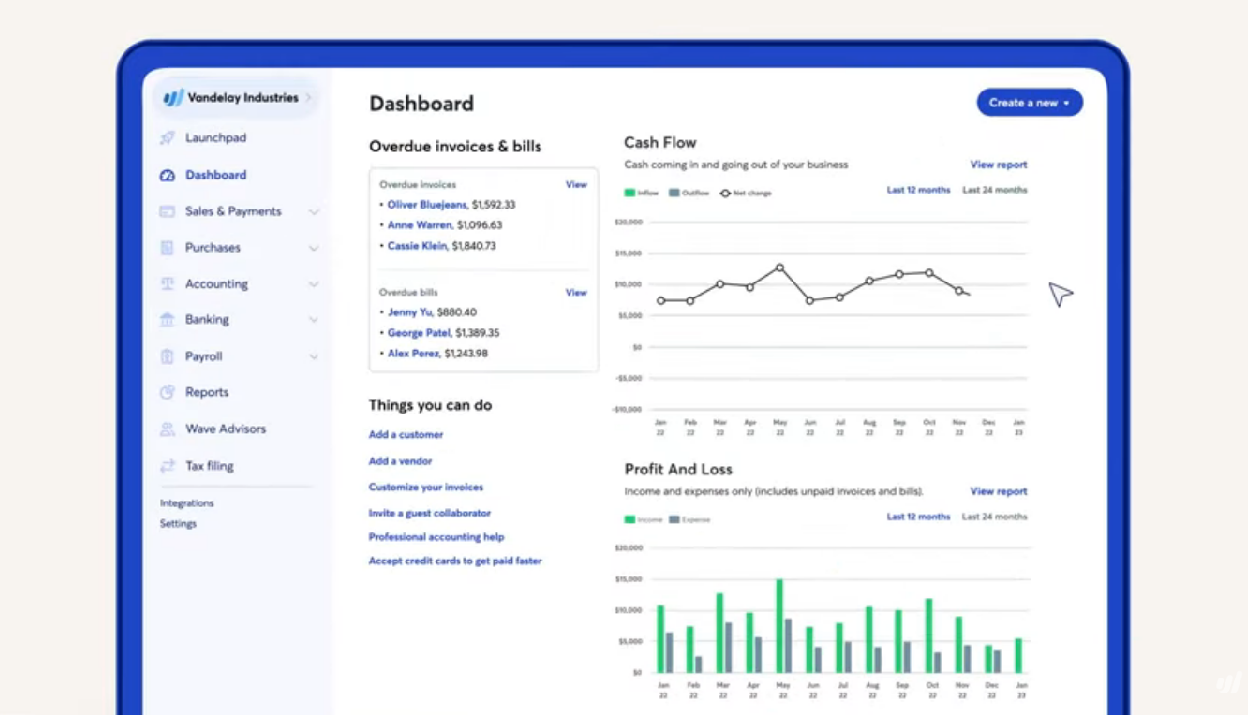Click Professional accounting help link
This screenshot has width=1248, height=716.
[x=436, y=537]
